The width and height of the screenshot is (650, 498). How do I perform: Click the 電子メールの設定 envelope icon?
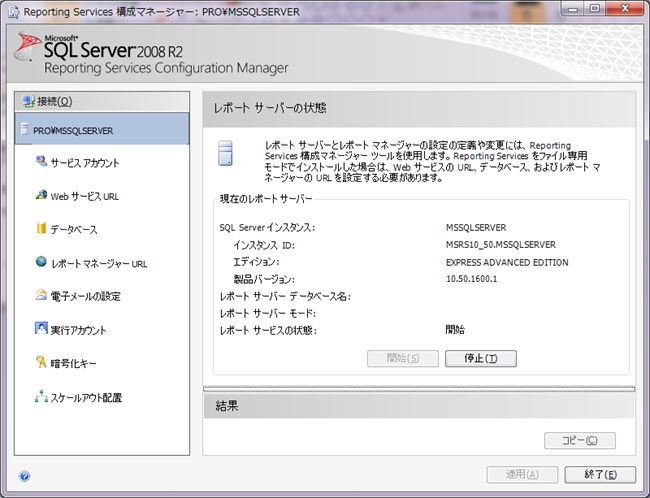coord(41,295)
